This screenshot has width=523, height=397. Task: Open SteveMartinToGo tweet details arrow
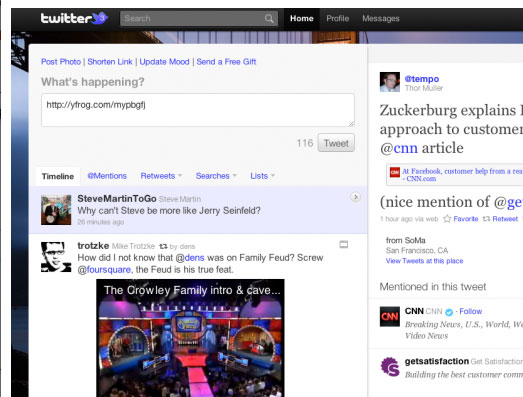coord(356,197)
